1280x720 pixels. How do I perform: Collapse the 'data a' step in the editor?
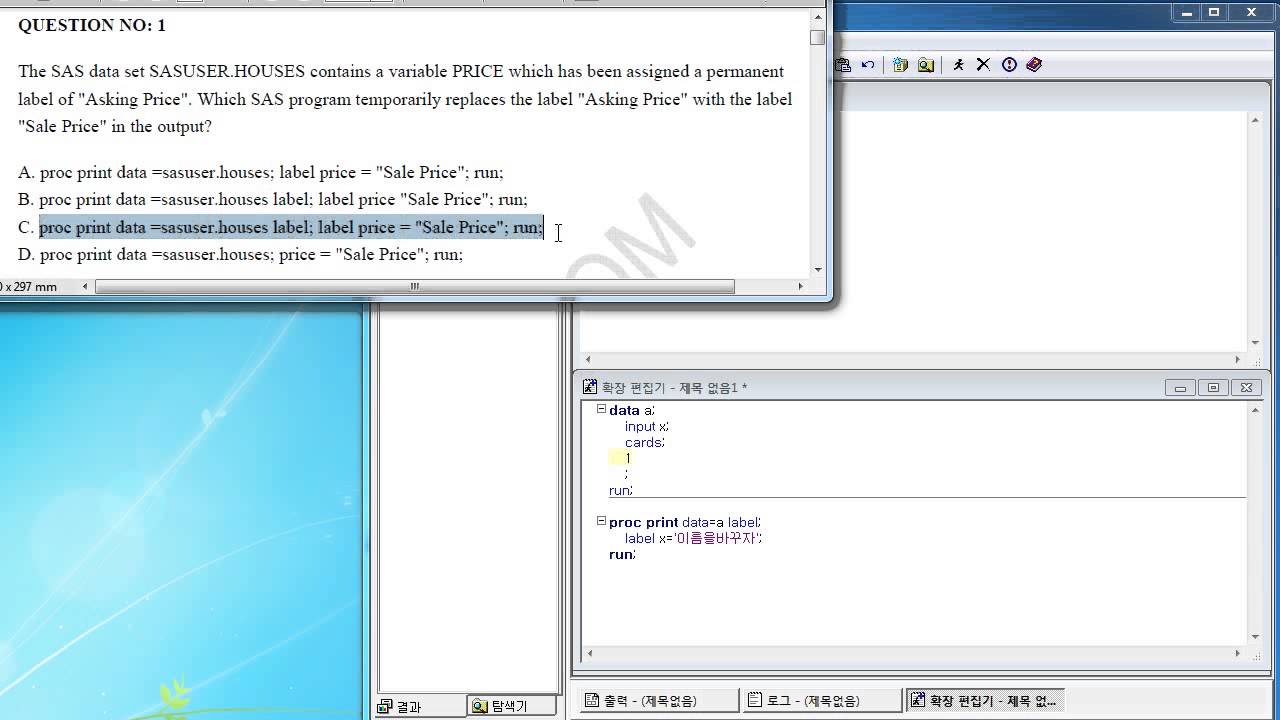[601, 409]
